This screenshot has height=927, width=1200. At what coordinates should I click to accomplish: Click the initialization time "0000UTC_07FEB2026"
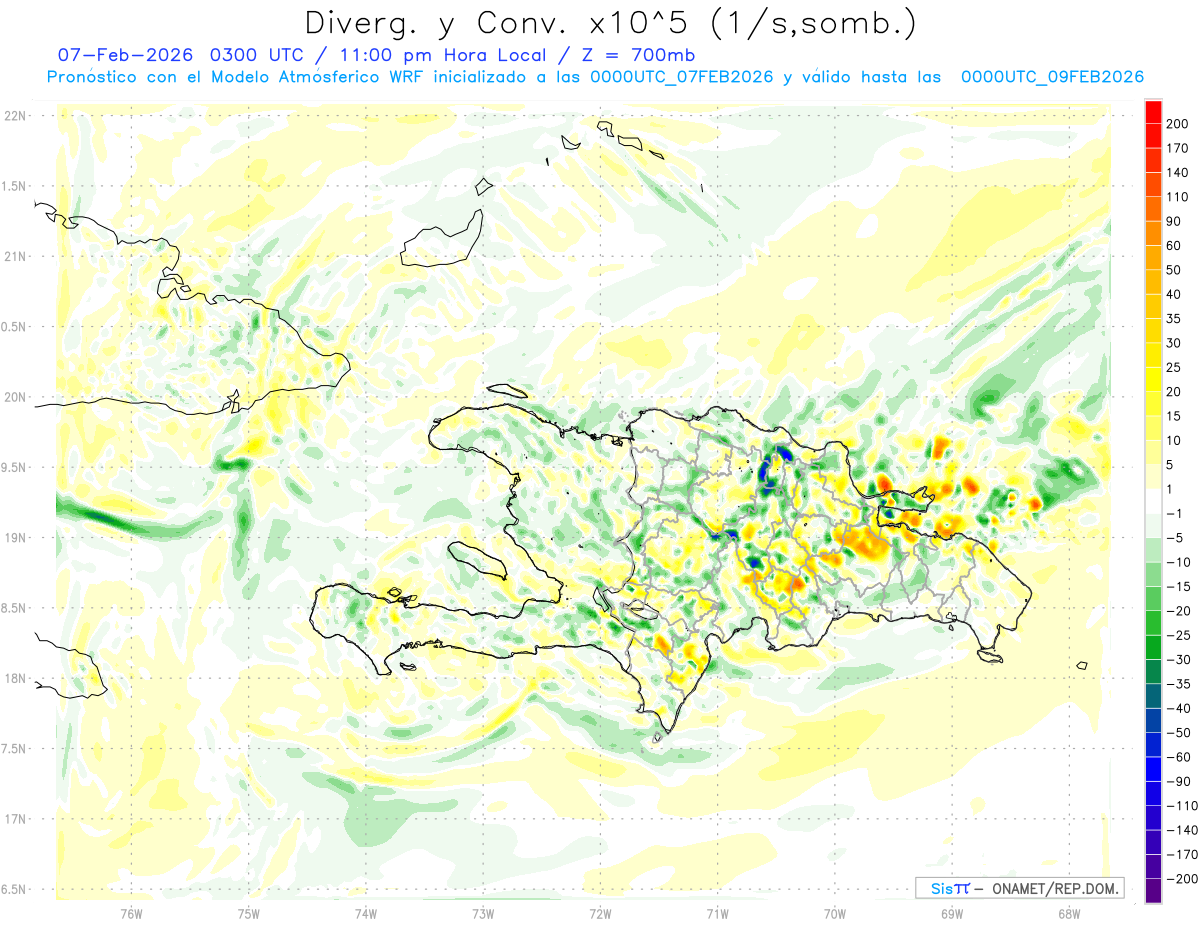click(x=681, y=77)
